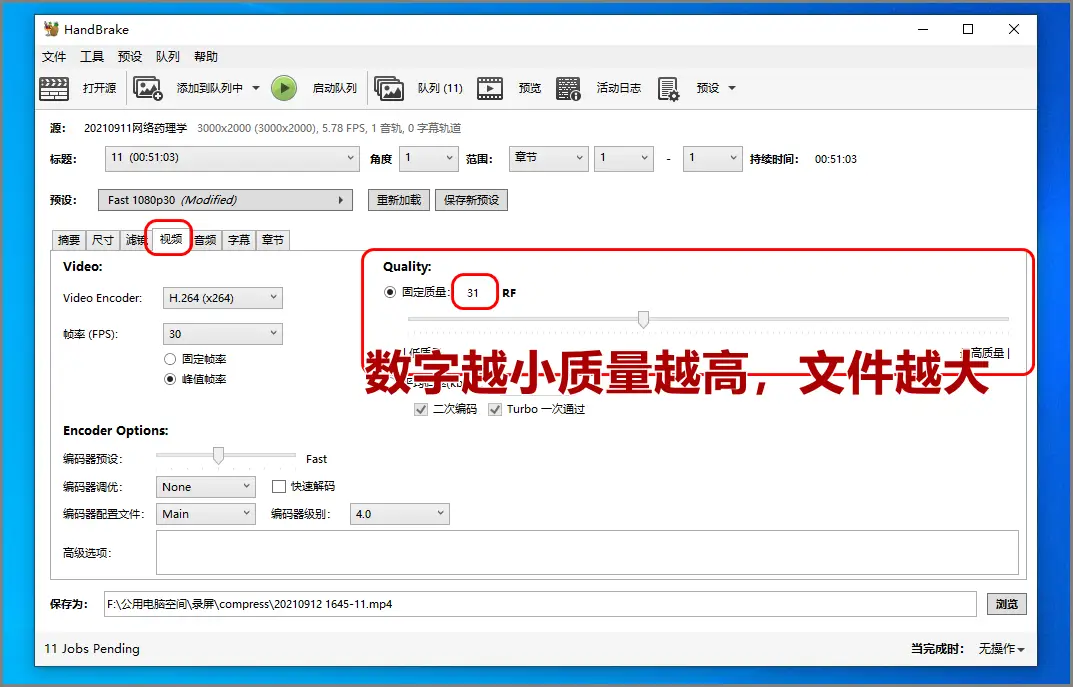
Task: Click the quality RF slider handle
Action: point(643,319)
